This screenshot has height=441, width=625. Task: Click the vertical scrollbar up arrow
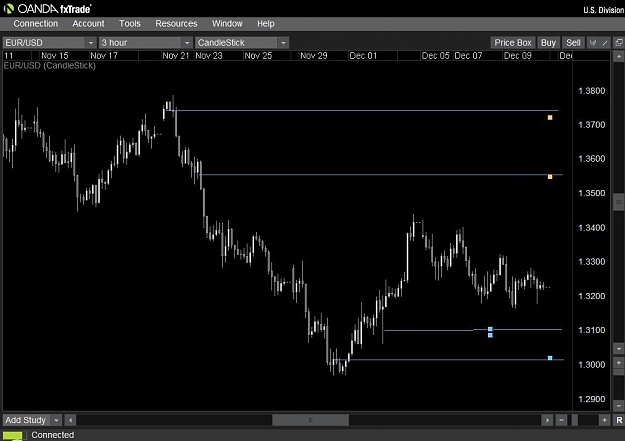pyautogui.click(x=619, y=57)
